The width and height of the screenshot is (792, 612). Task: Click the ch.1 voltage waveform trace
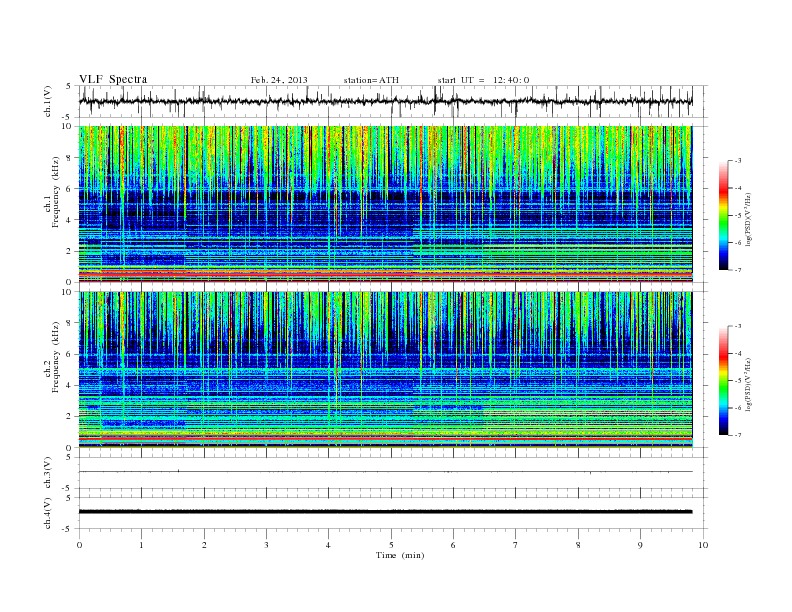[x=385, y=101]
